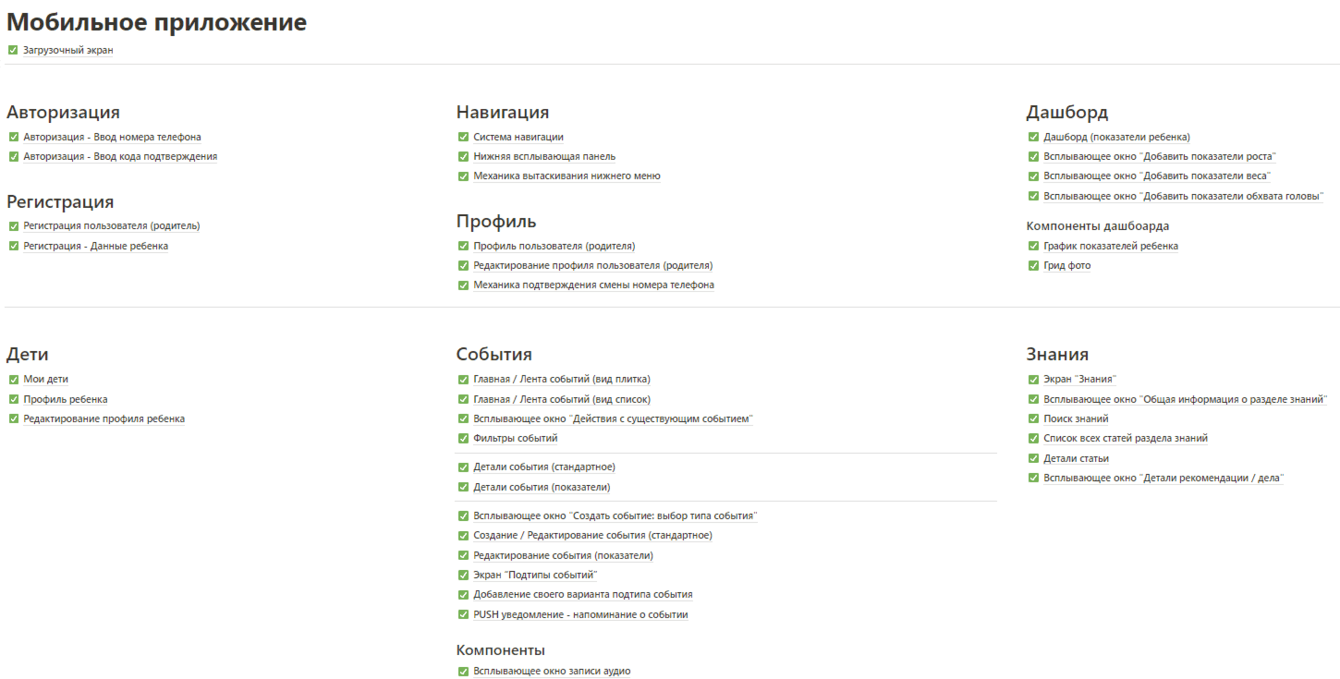Open 'Авторизация - Ввод кода подтверждения' link
Screen dimensions: 1340x679
point(120,157)
